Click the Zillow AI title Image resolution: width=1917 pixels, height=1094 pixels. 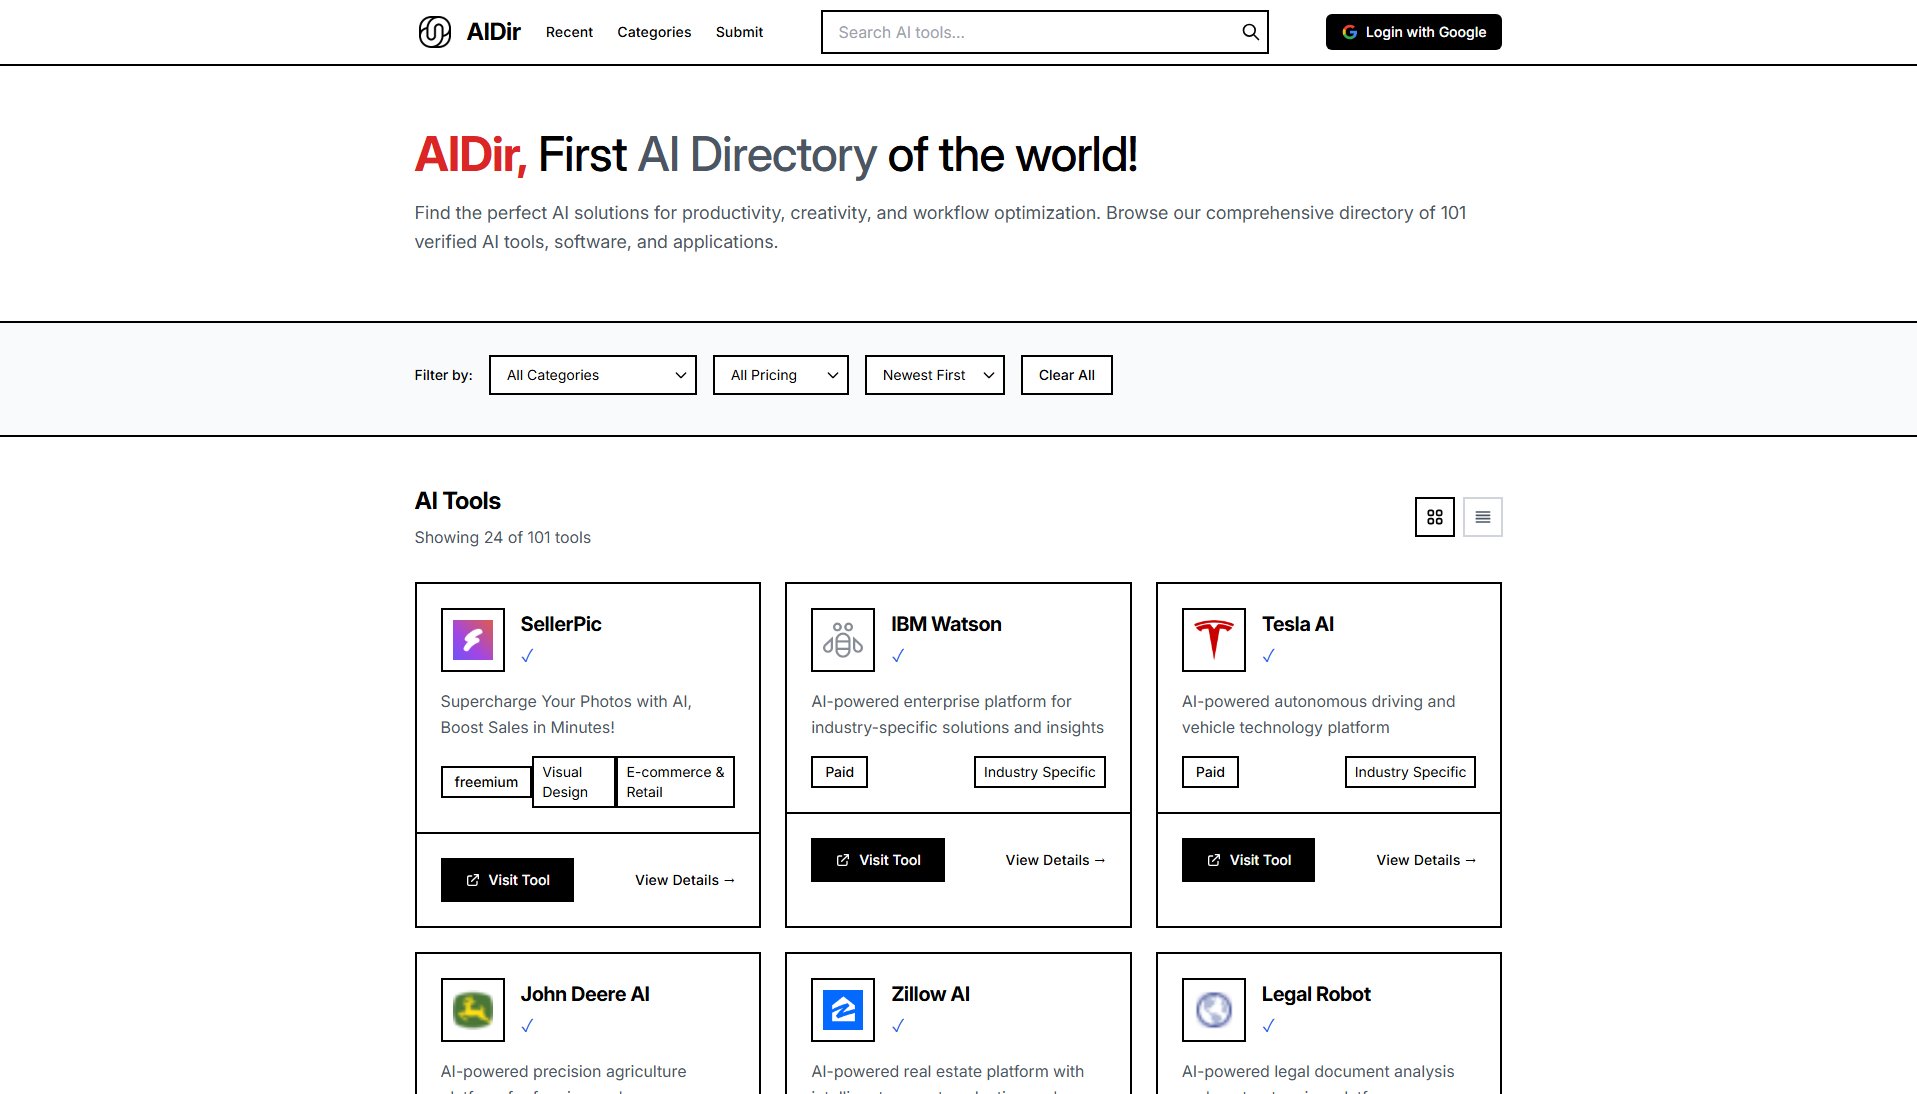click(x=930, y=994)
